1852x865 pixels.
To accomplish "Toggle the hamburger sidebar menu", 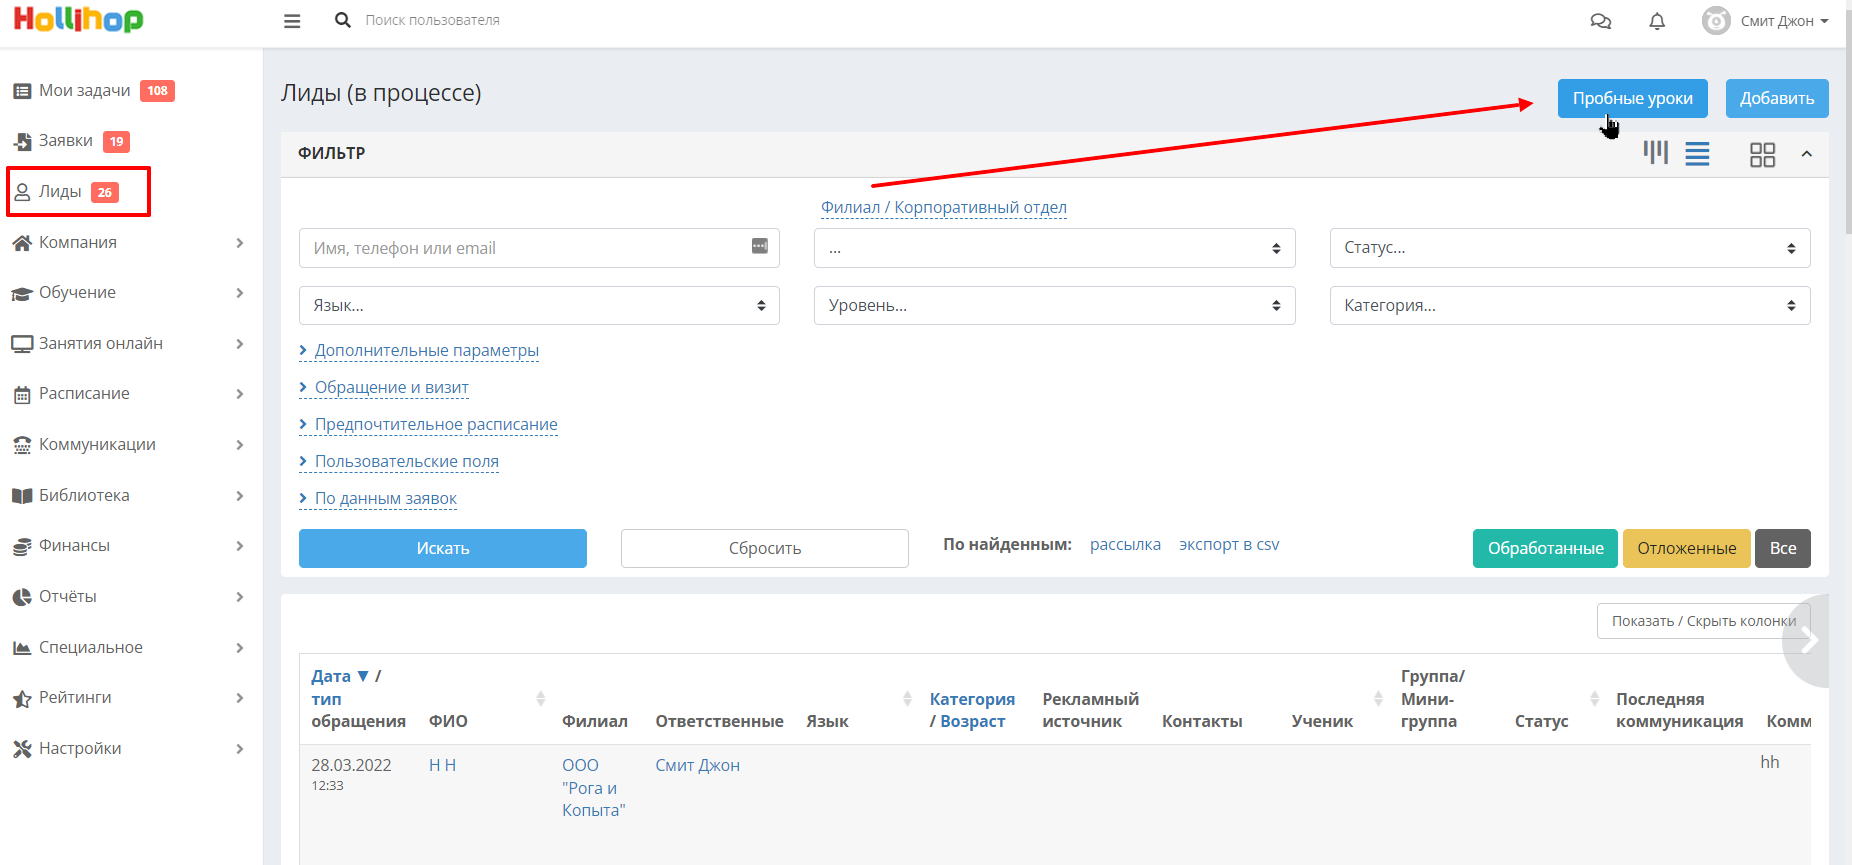I will point(292,21).
